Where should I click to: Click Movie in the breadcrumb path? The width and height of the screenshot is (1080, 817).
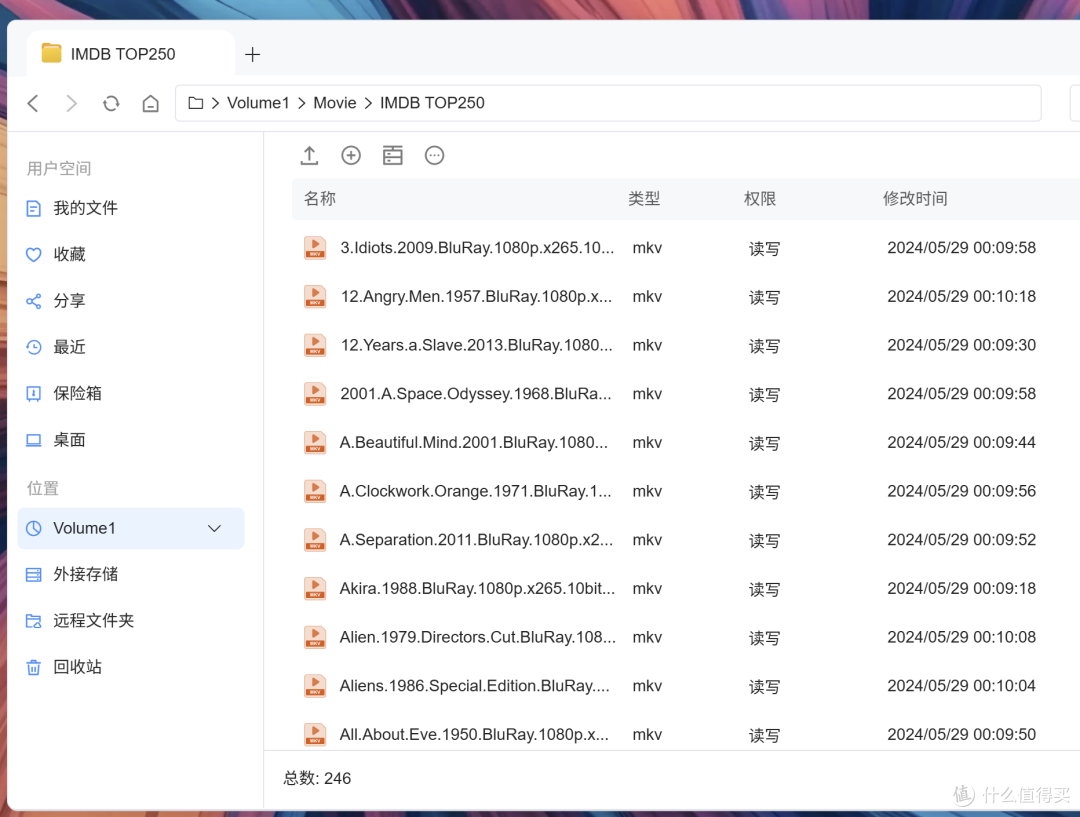[335, 103]
